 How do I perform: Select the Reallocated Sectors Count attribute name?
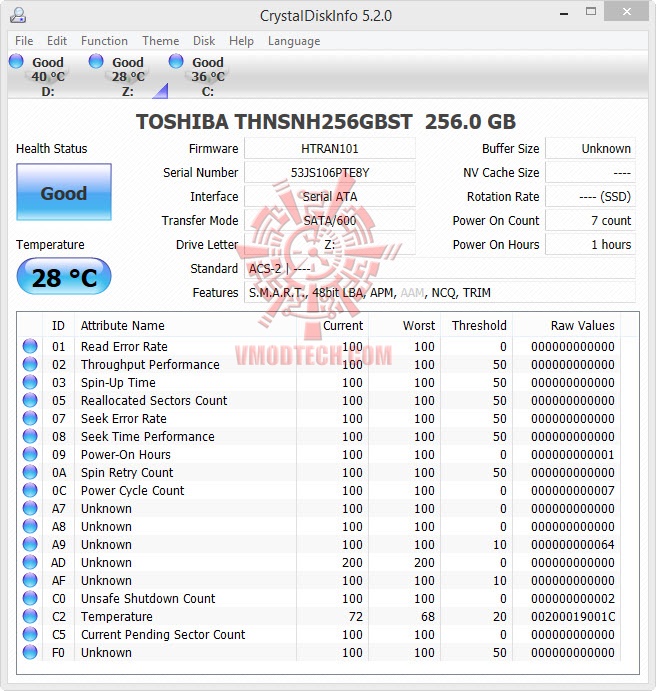154,400
